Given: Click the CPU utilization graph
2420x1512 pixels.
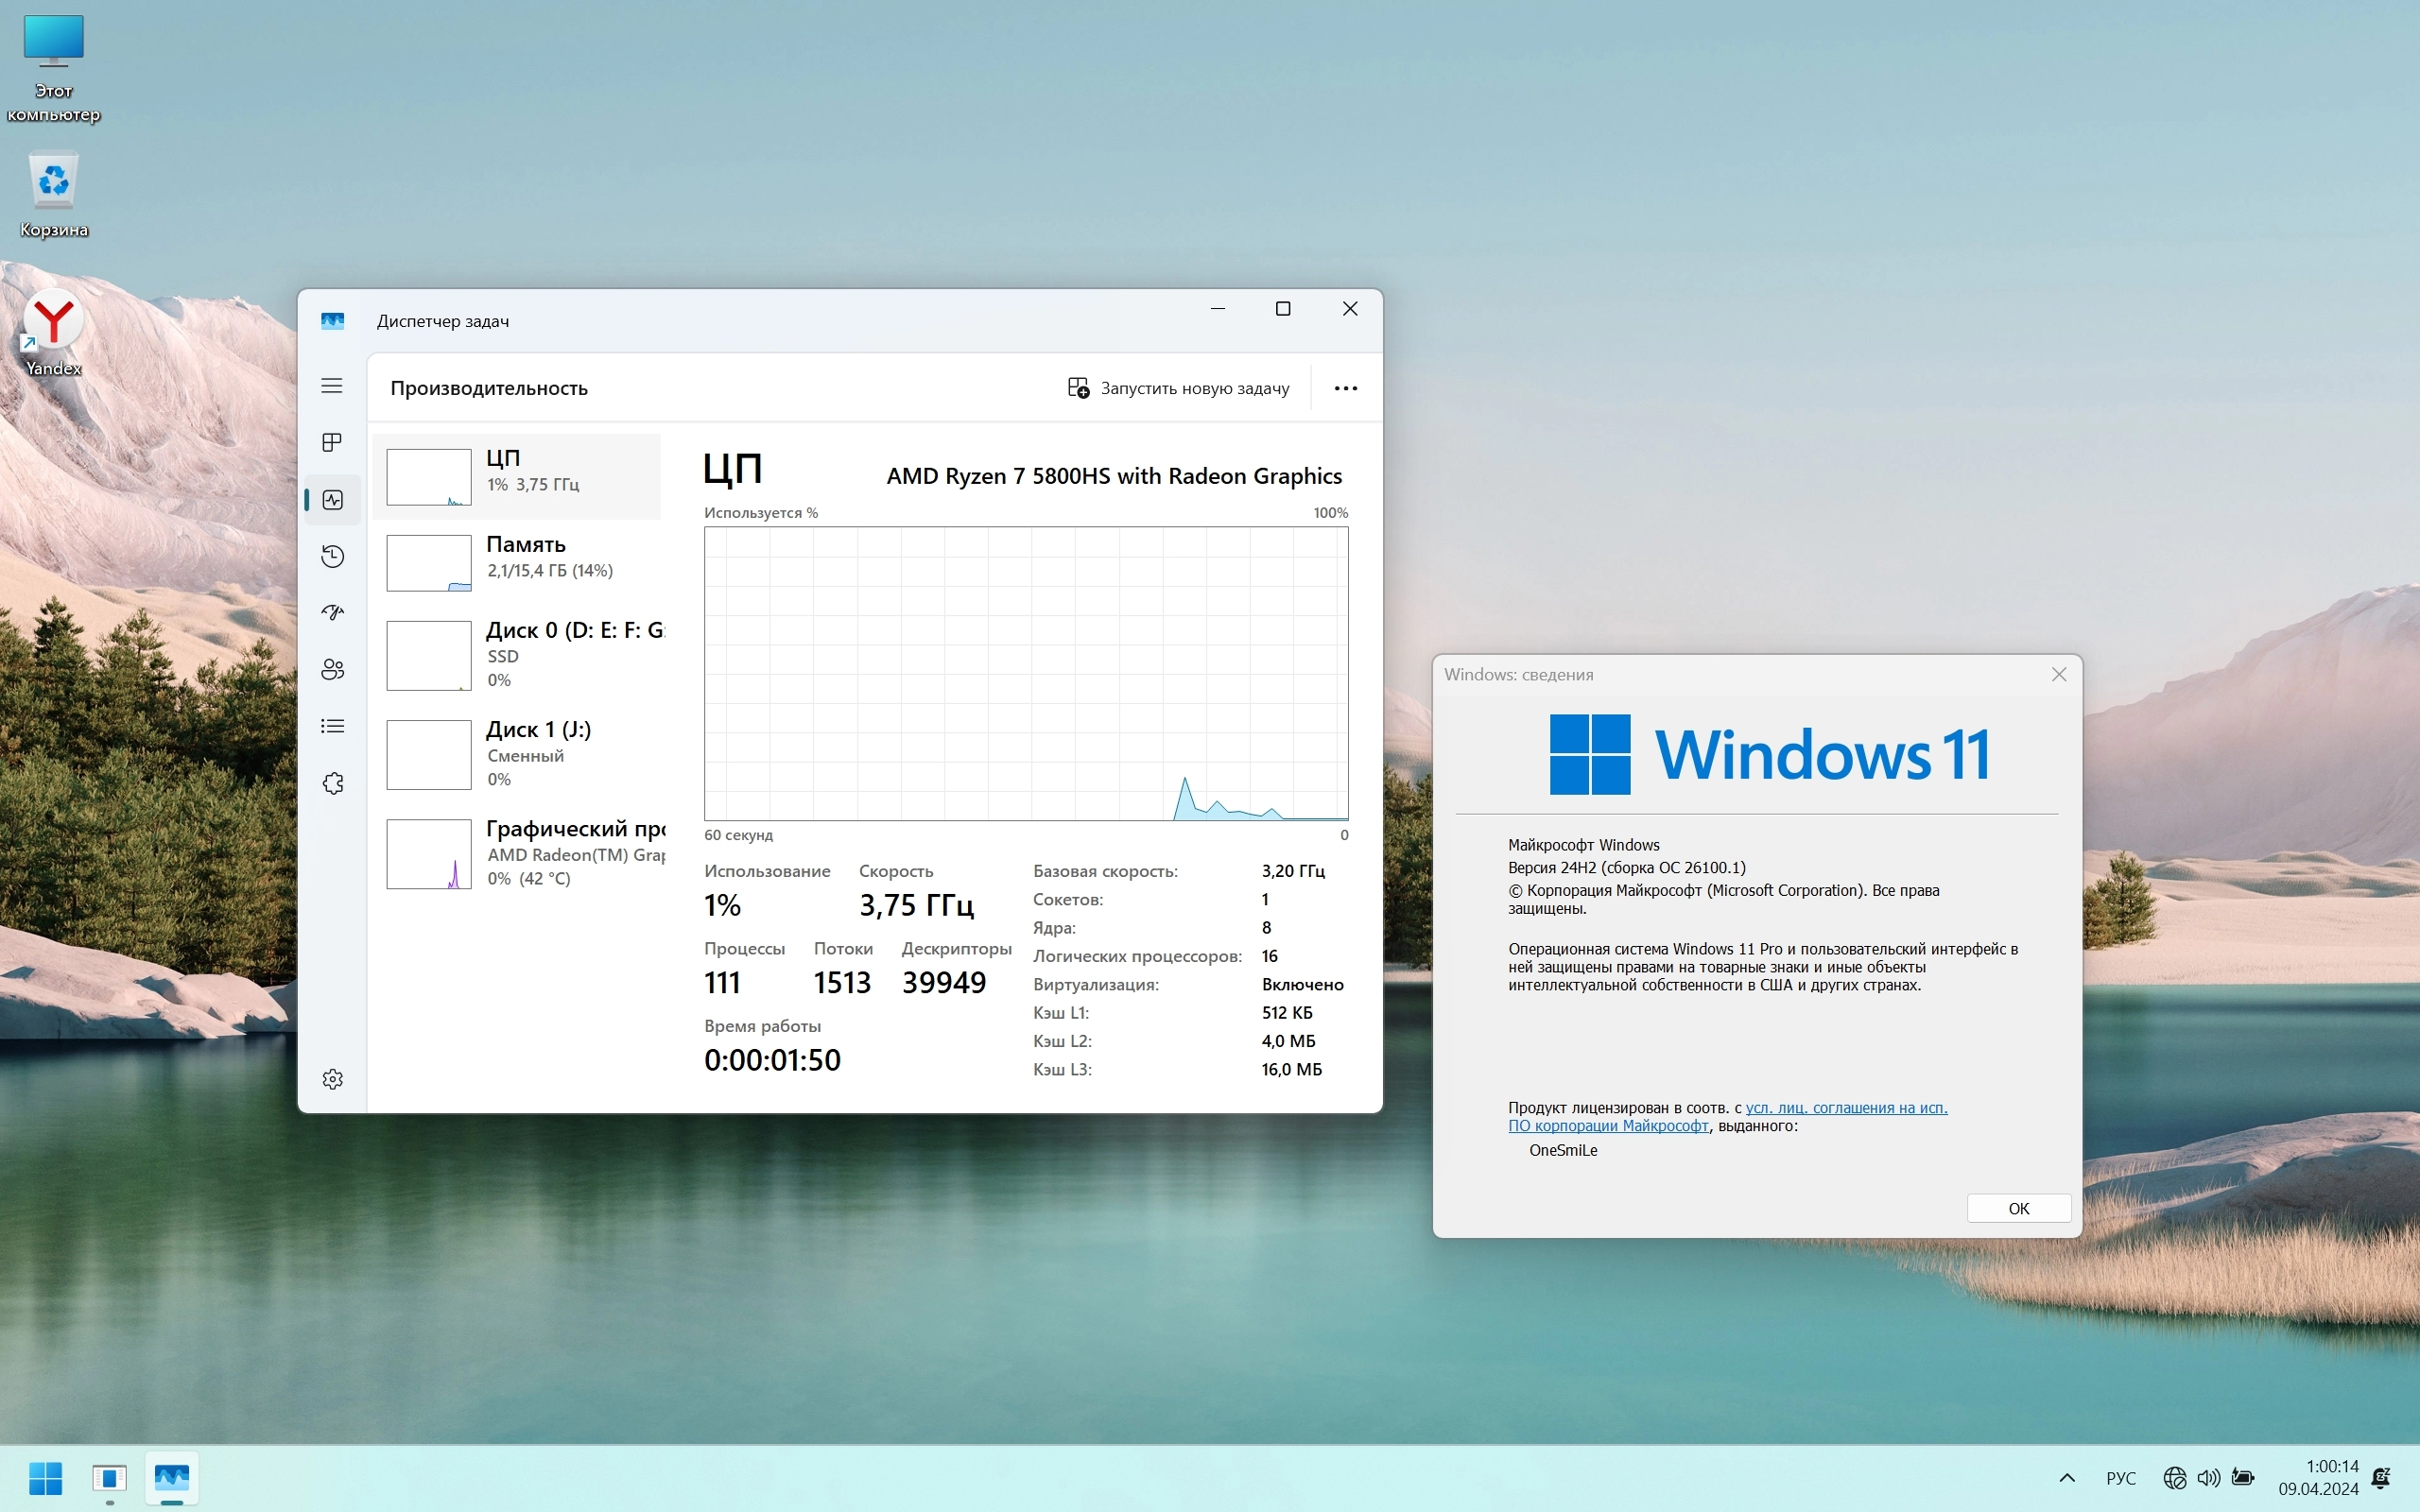Looking at the screenshot, I should click(1025, 673).
